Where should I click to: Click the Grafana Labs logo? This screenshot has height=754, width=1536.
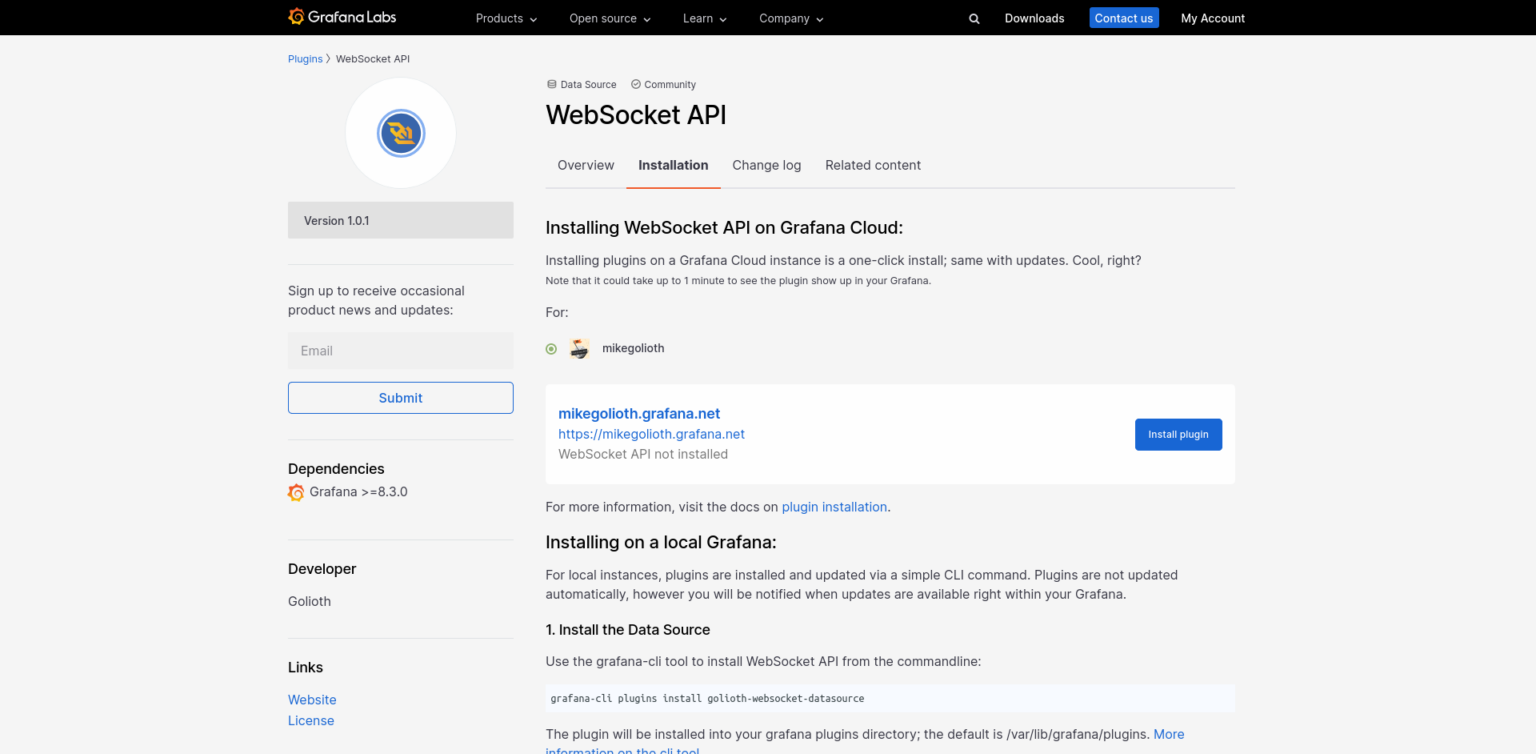pos(342,17)
